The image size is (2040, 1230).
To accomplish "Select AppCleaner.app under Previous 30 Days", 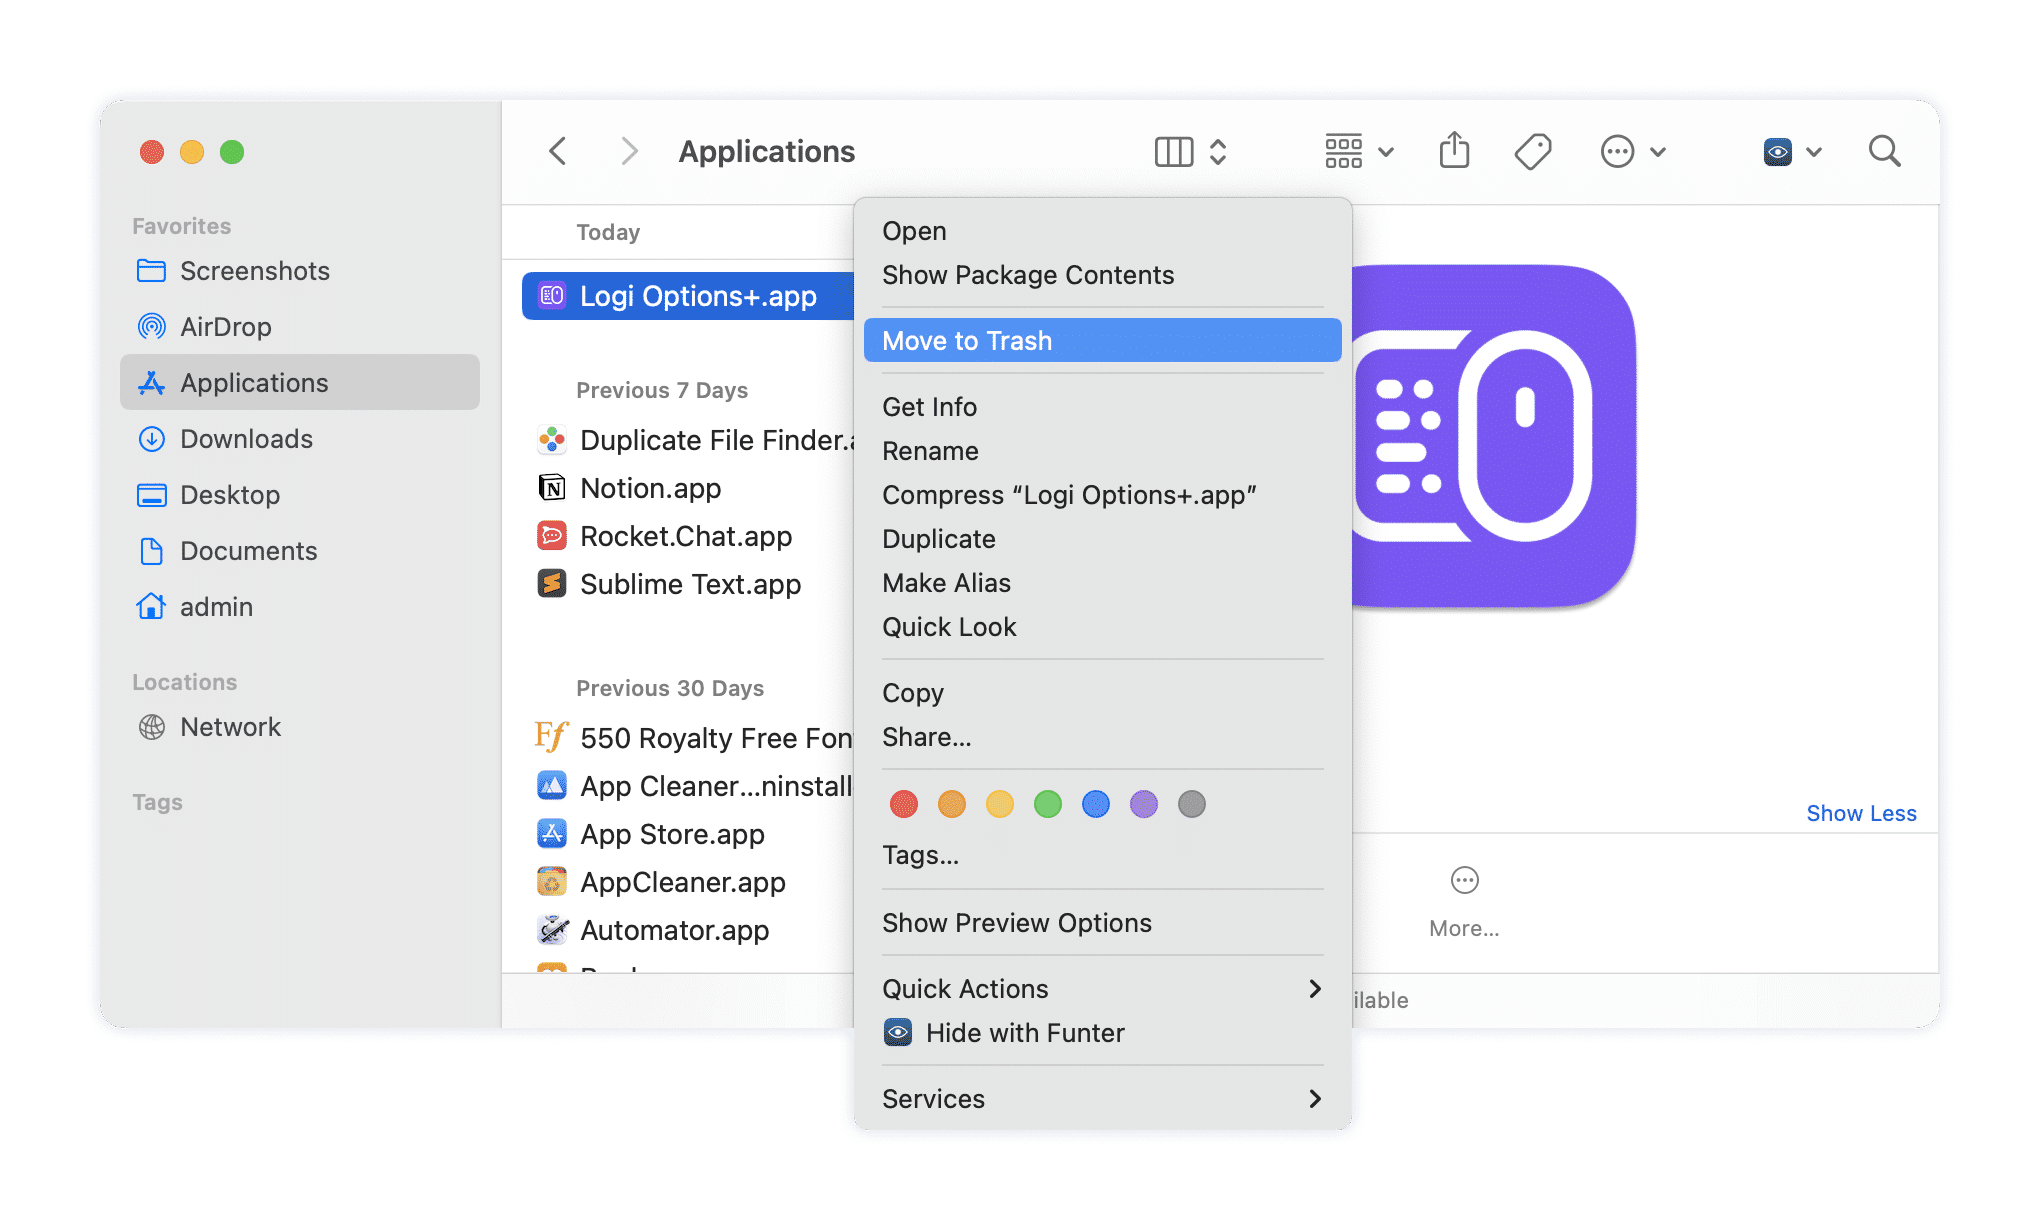I will [x=683, y=882].
